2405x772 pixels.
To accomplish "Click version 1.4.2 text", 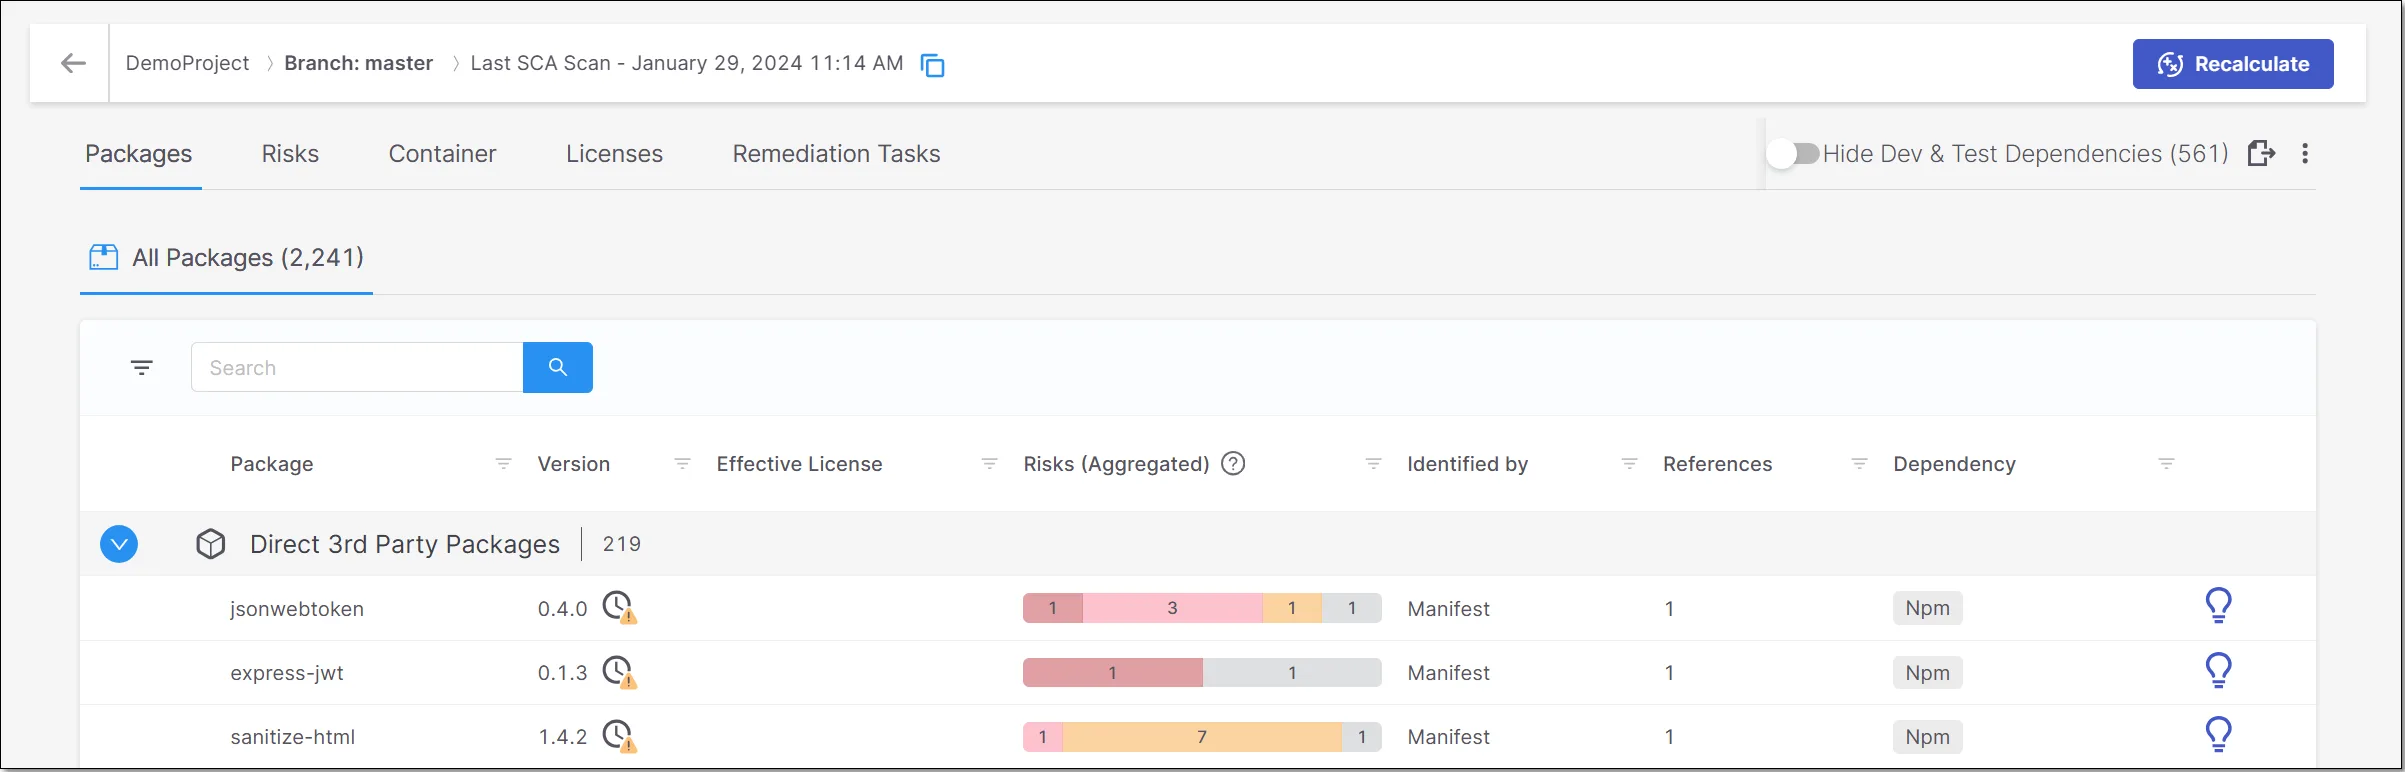I will pyautogui.click(x=562, y=737).
